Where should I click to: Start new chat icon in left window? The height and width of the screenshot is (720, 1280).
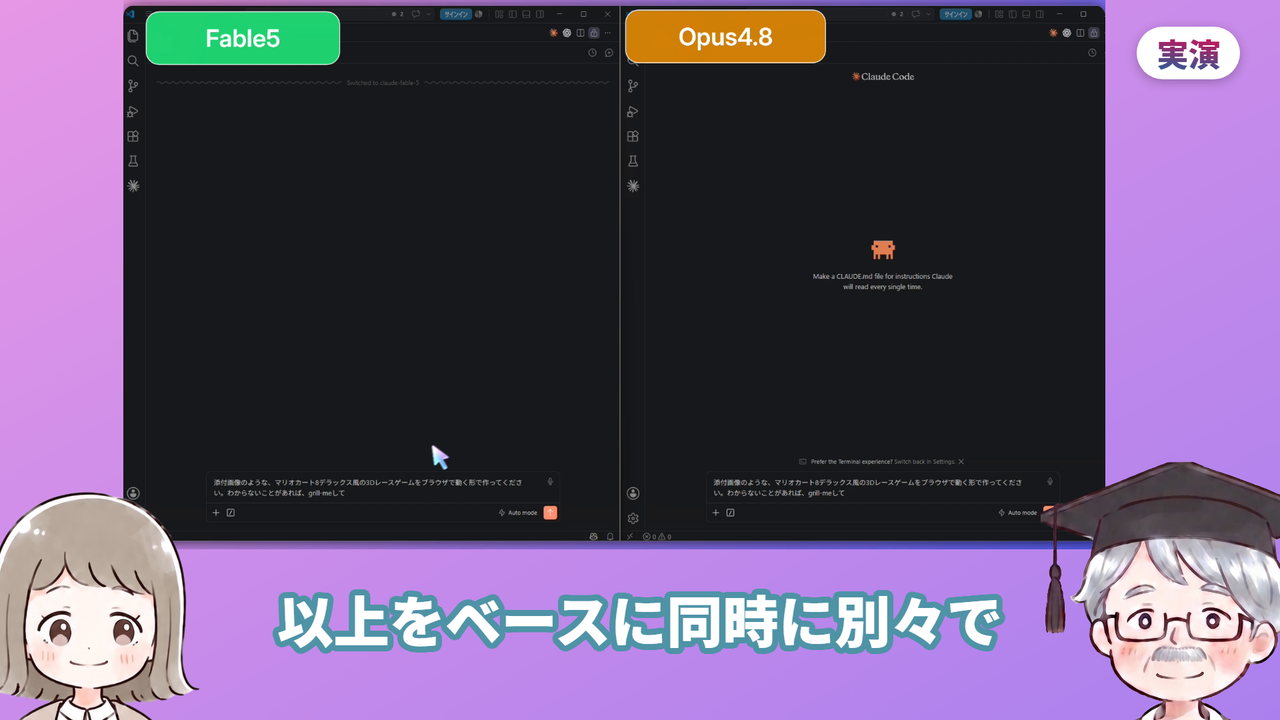[609, 53]
